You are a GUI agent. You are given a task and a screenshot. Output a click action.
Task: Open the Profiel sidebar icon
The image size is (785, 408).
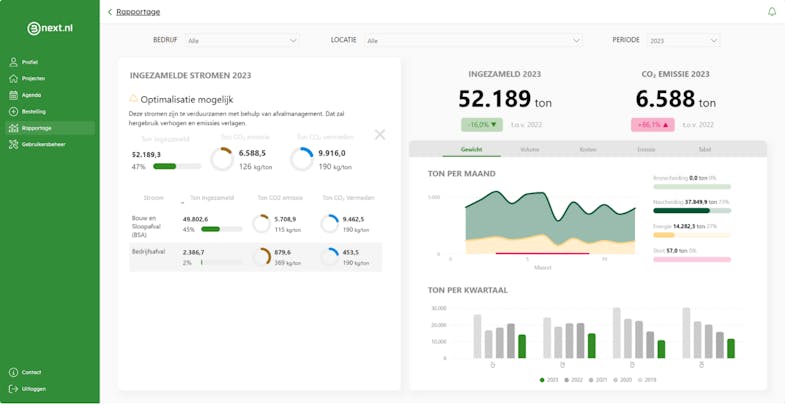(14, 62)
